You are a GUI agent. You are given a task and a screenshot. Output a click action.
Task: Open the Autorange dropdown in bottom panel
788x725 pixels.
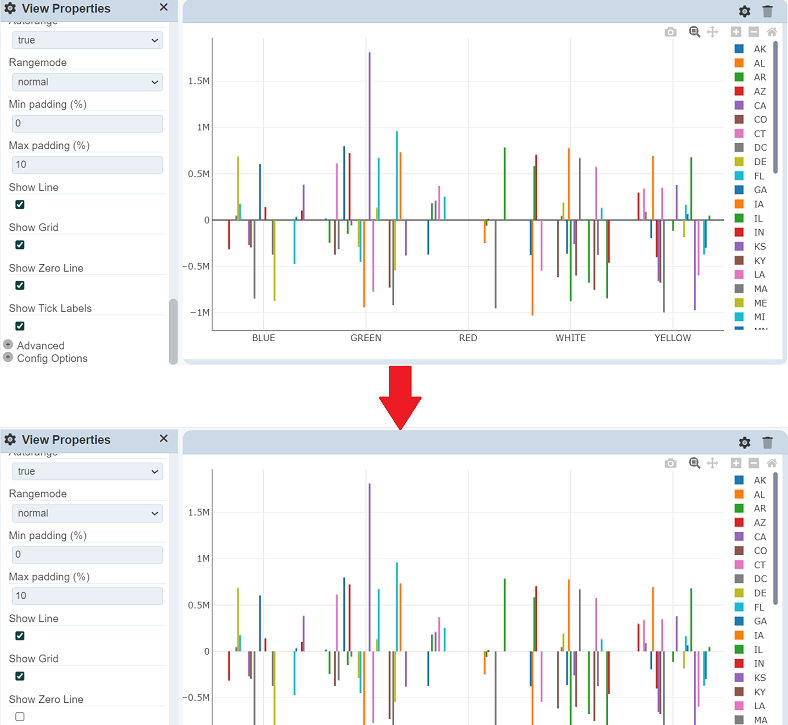(x=86, y=471)
